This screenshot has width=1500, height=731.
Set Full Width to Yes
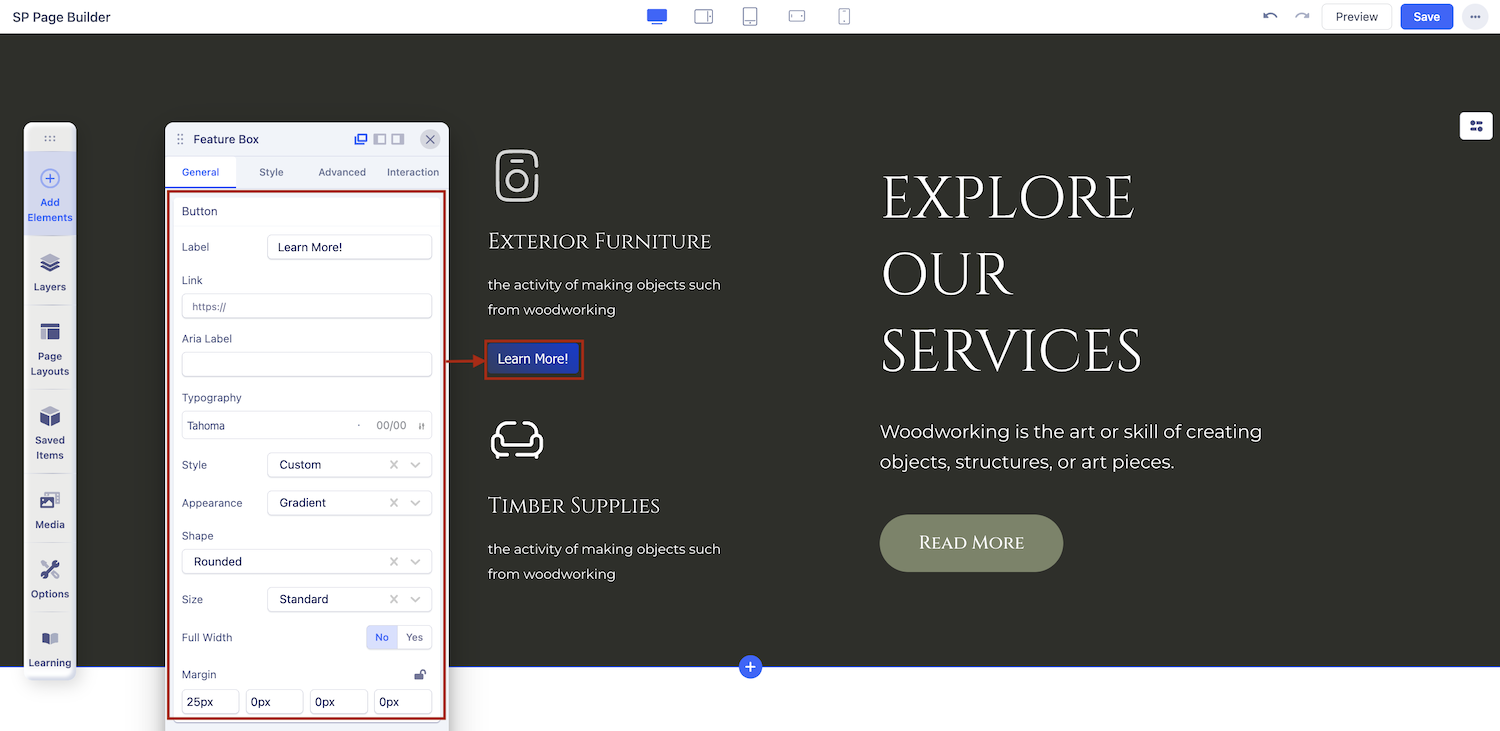(414, 638)
